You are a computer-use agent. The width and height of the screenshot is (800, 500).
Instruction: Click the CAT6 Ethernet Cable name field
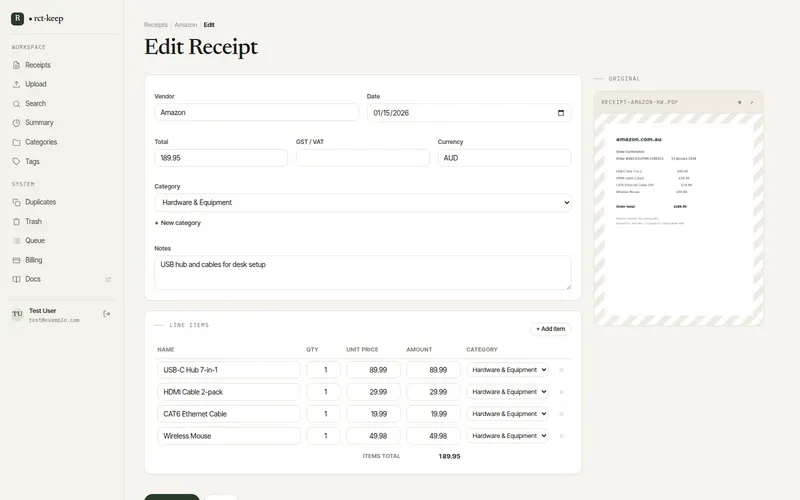229,414
